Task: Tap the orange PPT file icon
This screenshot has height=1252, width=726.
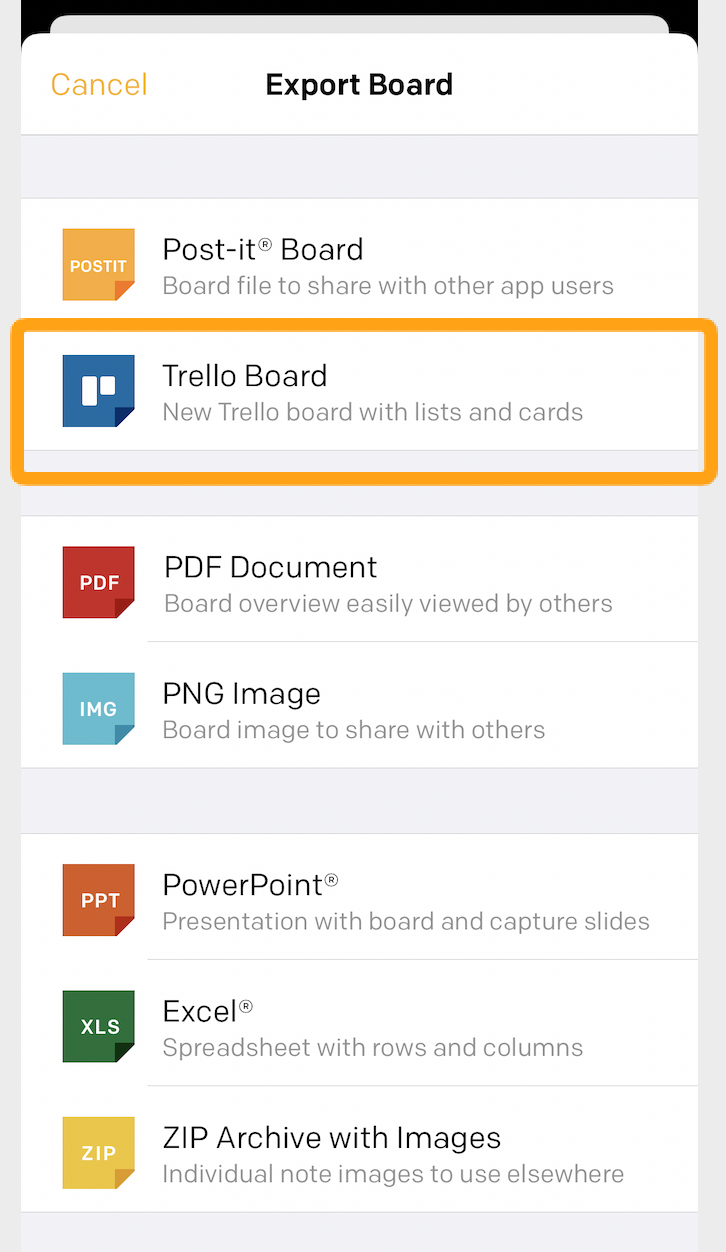Action: 98,900
